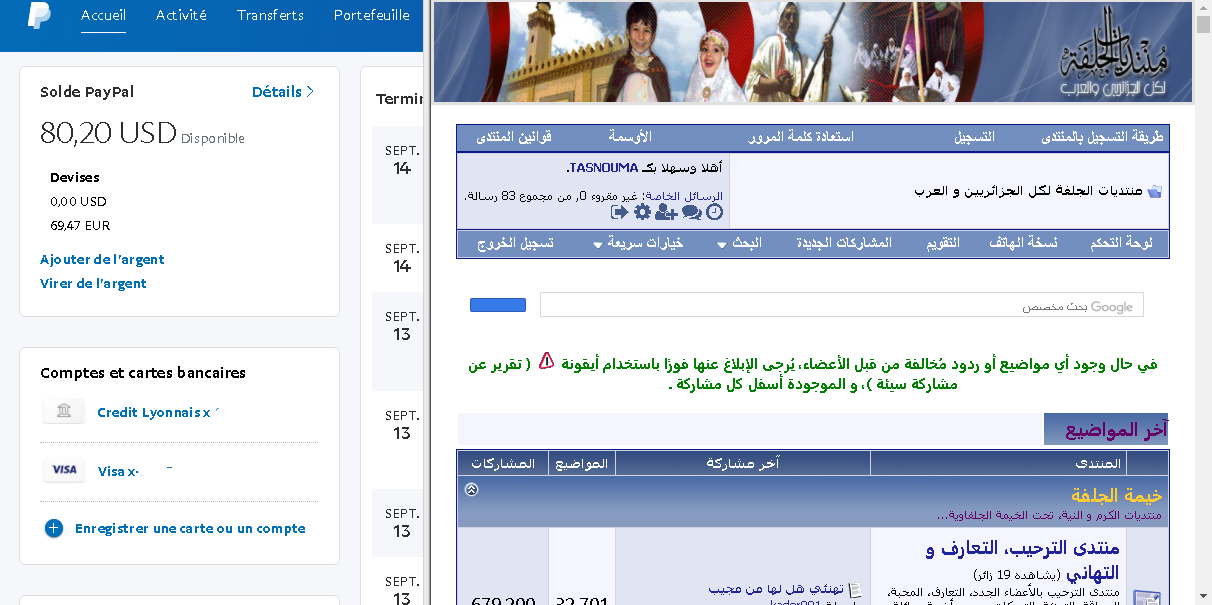This screenshot has width=1212, height=605.
Task: Open the Activité tab in PayPal
Action: tap(181, 15)
